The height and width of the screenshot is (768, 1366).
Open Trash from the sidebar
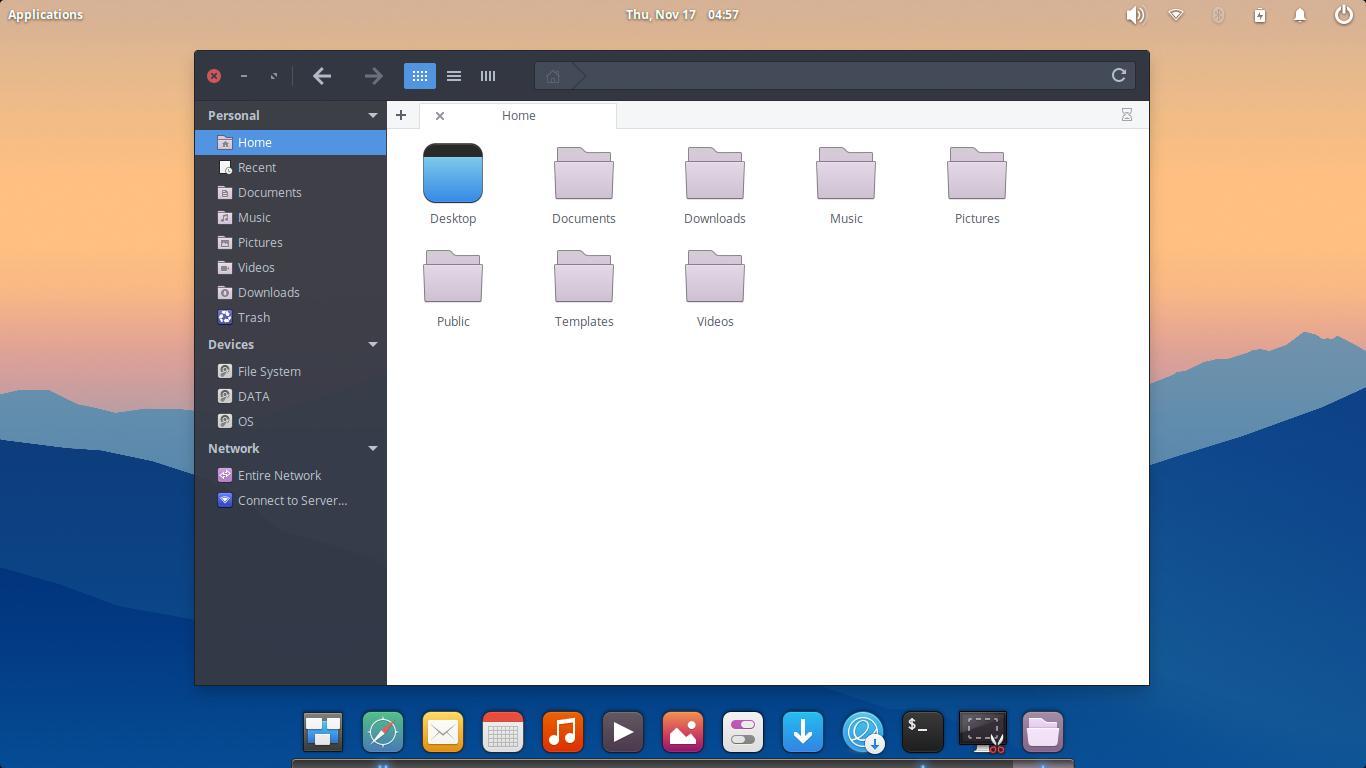(x=253, y=317)
